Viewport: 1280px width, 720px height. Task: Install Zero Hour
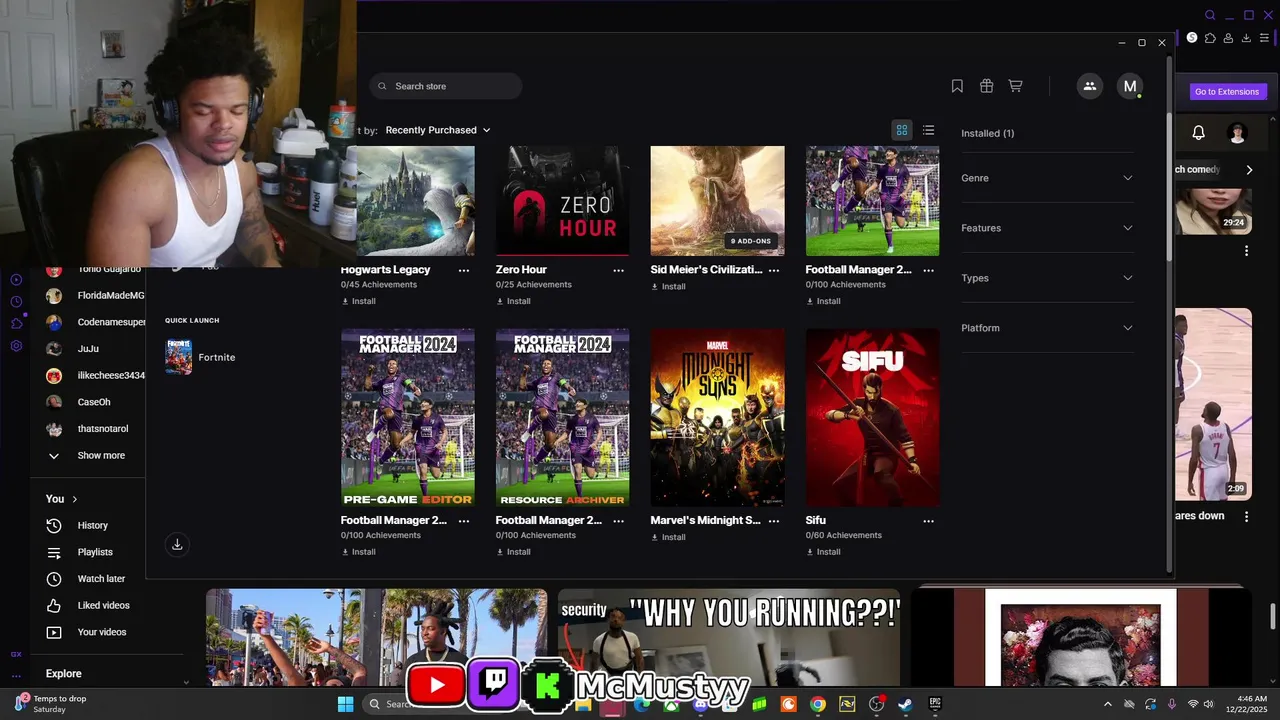point(513,301)
